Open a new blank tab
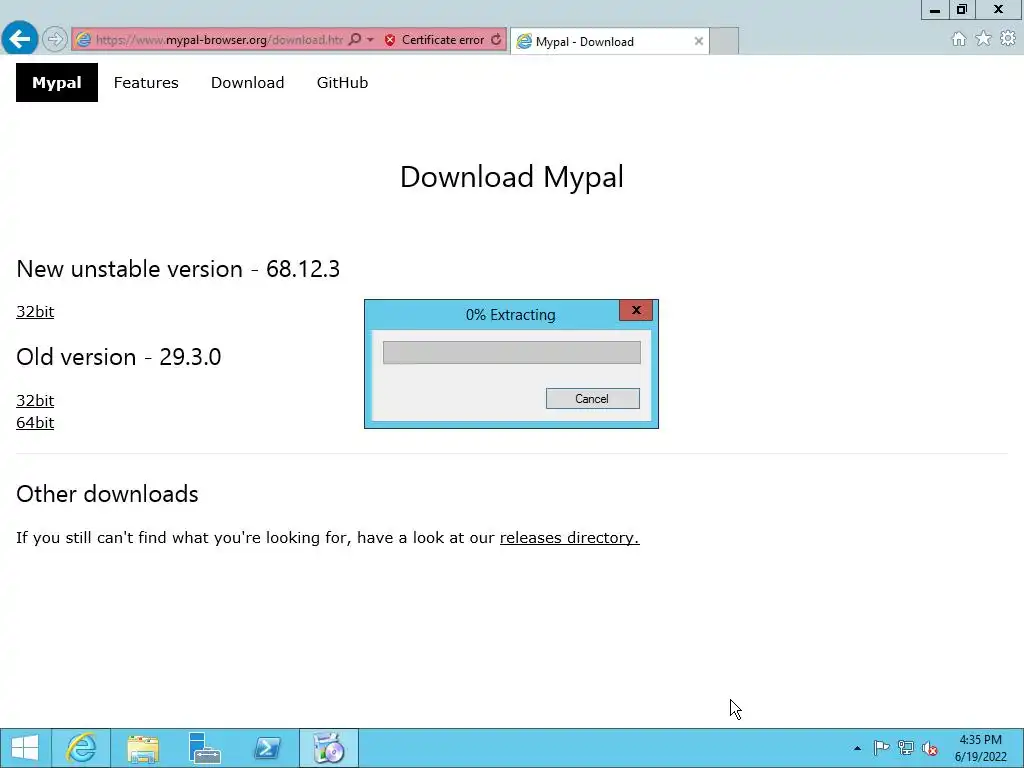 [724, 41]
